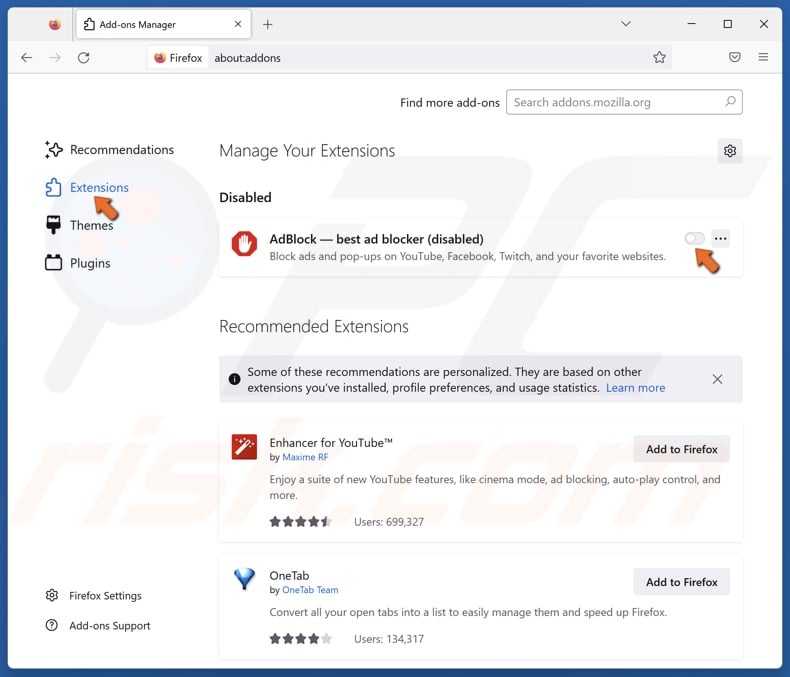This screenshot has width=790, height=677.
Task: Click the Learn more link
Action: coord(635,388)
